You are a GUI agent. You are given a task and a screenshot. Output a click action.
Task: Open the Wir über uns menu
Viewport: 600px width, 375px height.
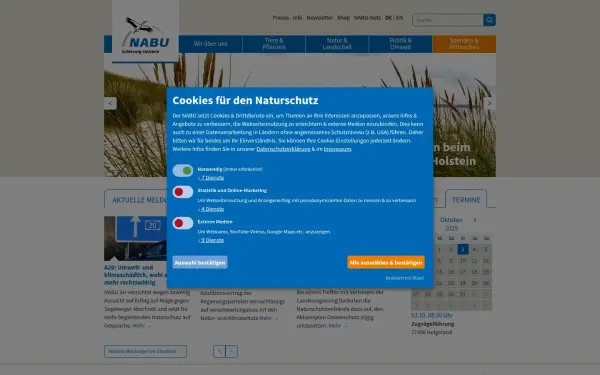pos(210,44)
